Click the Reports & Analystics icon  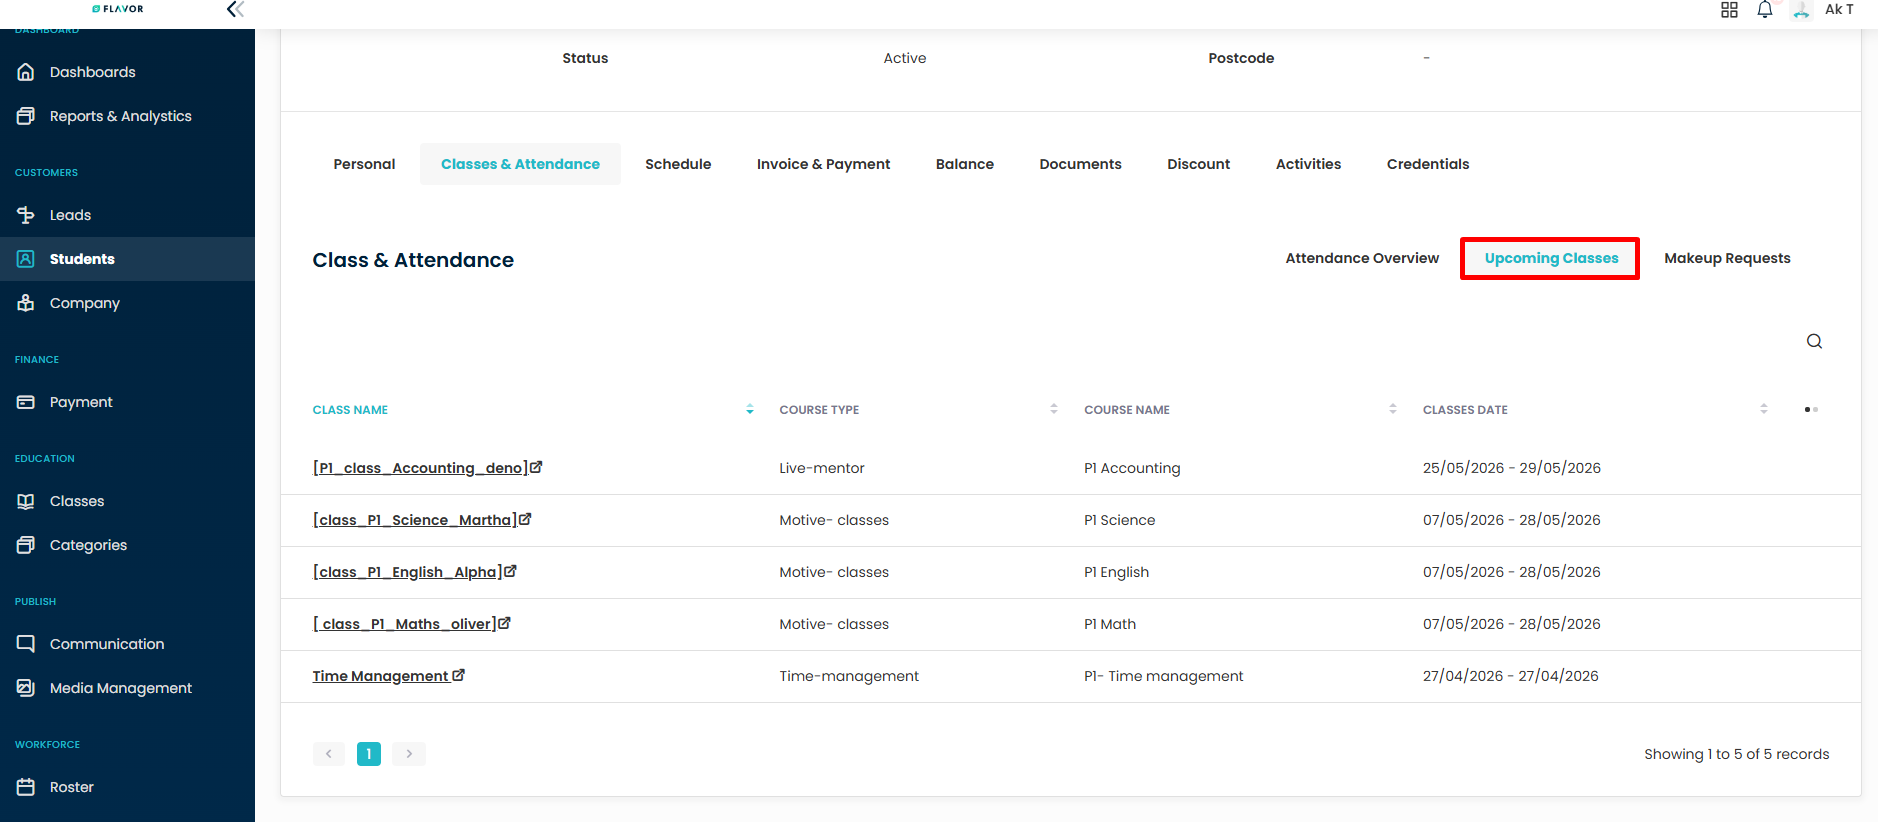pyautogui.click(x=26, y=116)
